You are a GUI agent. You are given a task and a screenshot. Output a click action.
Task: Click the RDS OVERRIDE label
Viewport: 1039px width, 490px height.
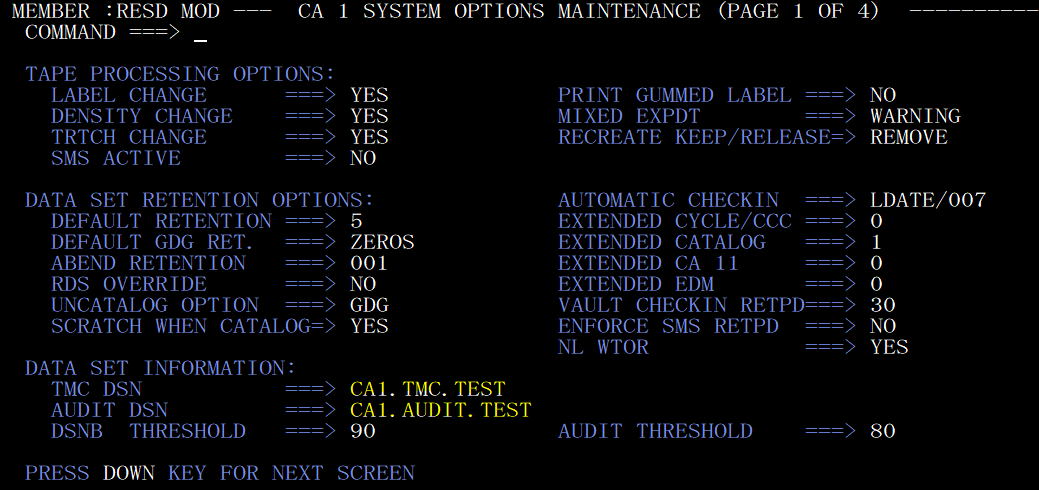(x=129, y=284)
